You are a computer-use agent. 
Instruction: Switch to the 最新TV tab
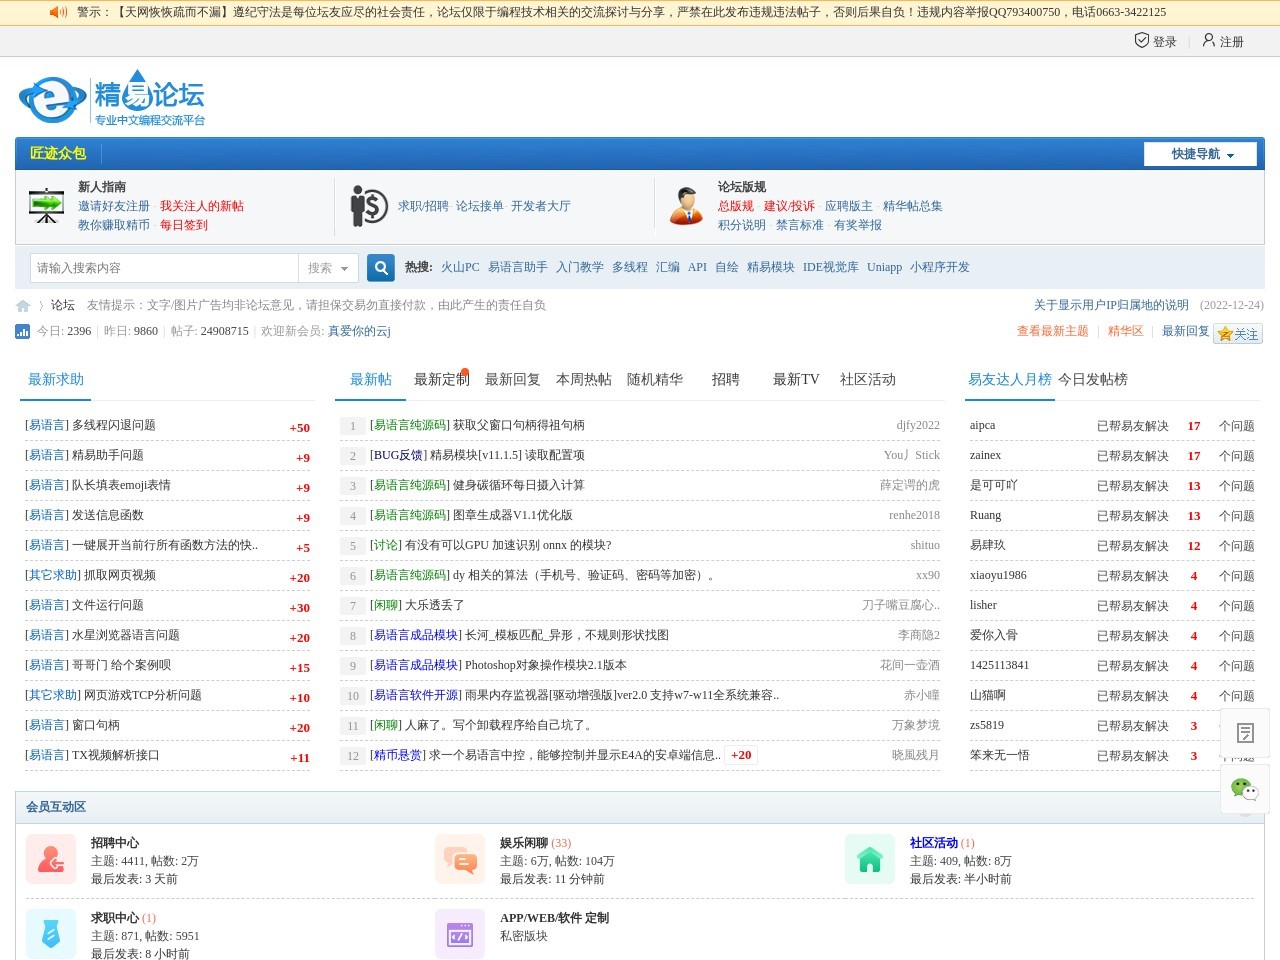[796, 380]
